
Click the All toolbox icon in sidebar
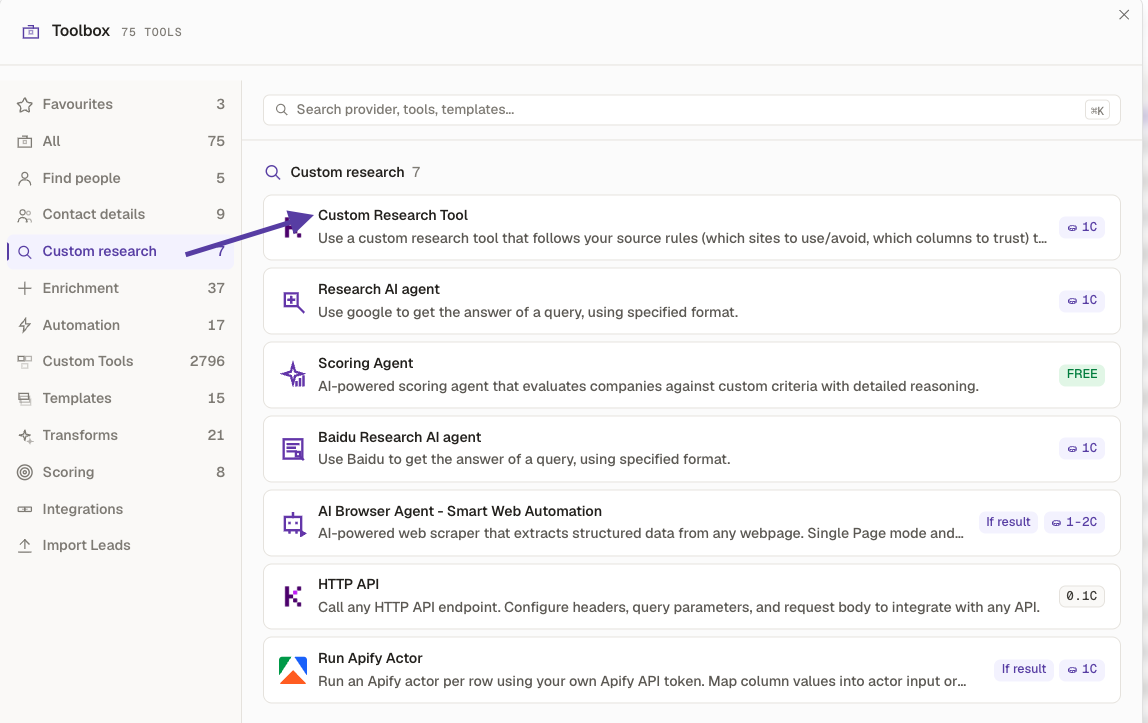pos(25,141)
